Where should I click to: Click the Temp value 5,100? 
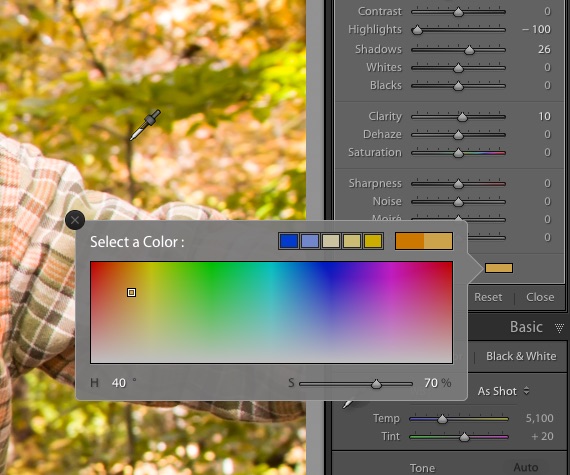click(x=539, y=418)
